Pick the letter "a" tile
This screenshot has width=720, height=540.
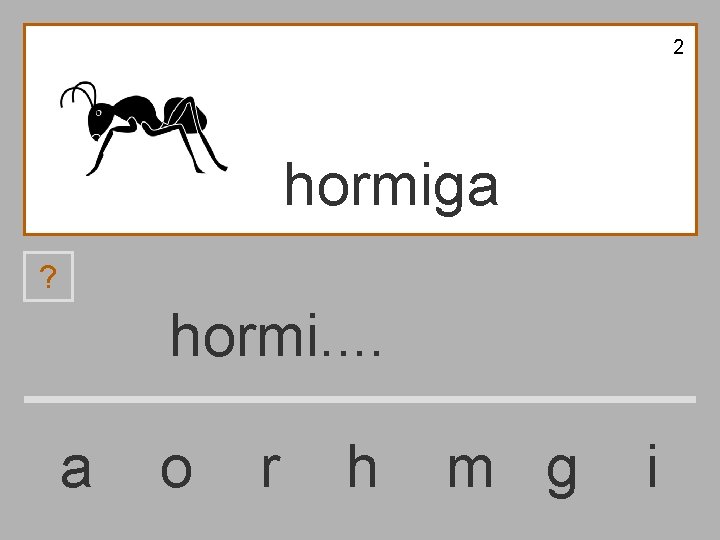[x=76, y=469]
